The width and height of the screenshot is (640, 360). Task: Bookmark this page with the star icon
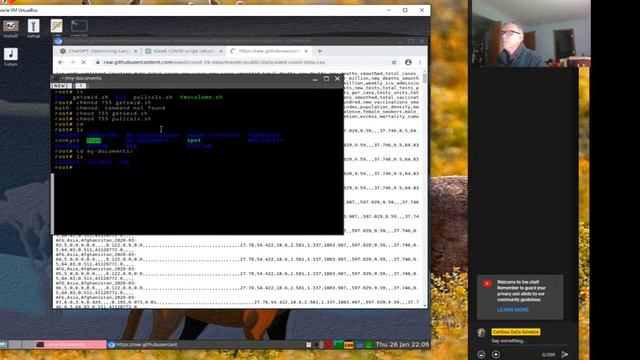[394, 62]
